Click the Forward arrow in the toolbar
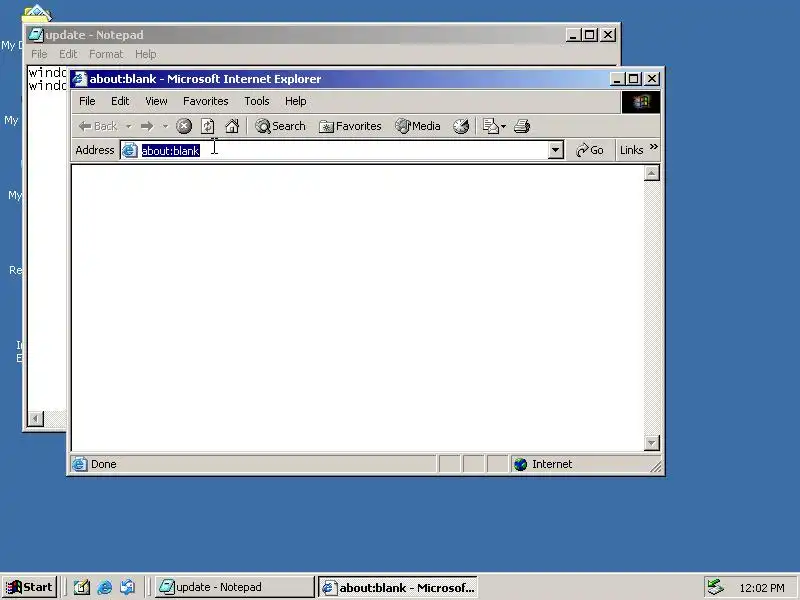The width and height of the screenshot is (800, 600). (147, 126)
